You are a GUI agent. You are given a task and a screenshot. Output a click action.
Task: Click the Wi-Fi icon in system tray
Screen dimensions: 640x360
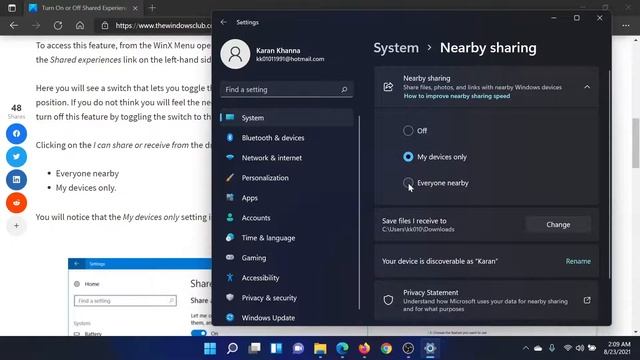(567, 348)
